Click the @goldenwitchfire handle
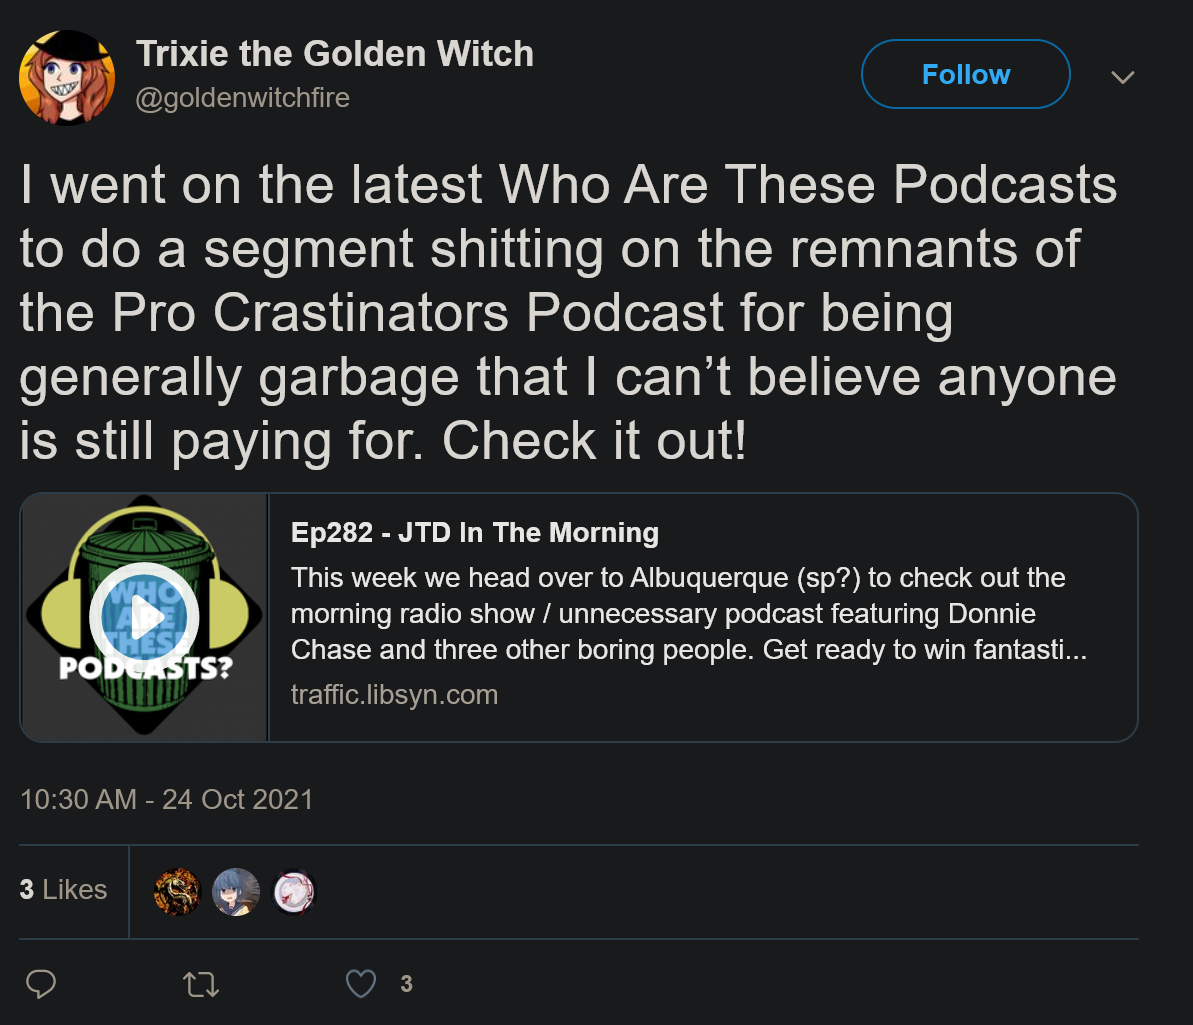The height and width of the screenshot is (1025, 1193). pos(243,97)
